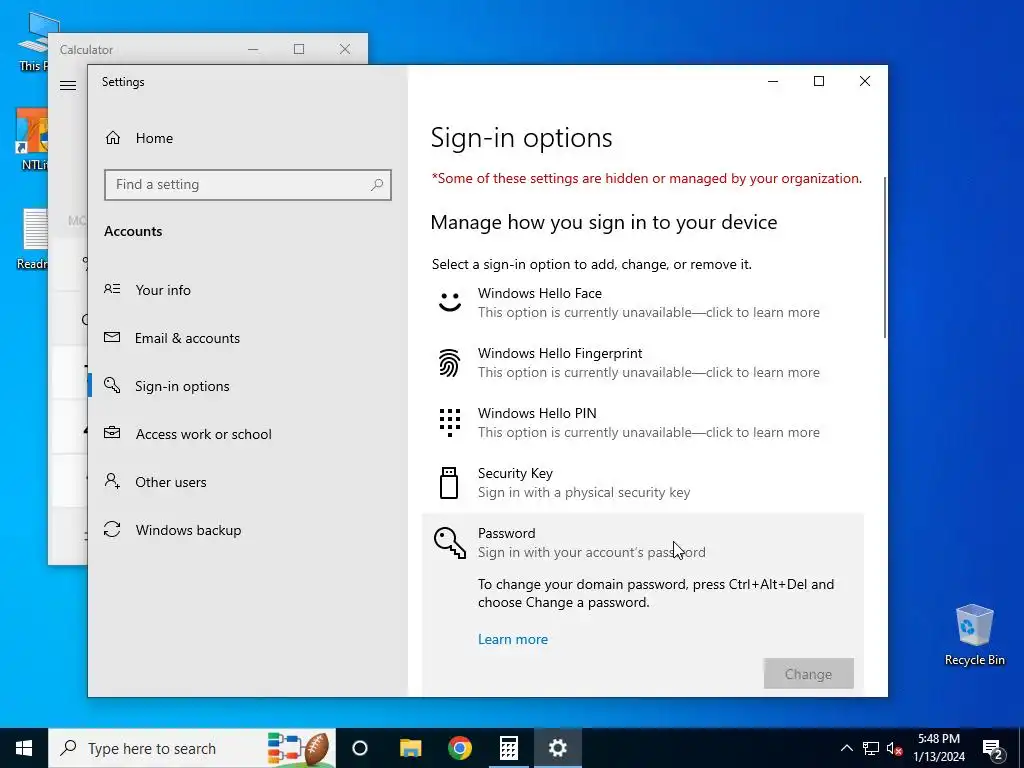This screenshot has width=1024, height=768.
Task: Click the Accounts section heading
Action: click(133, 231)
